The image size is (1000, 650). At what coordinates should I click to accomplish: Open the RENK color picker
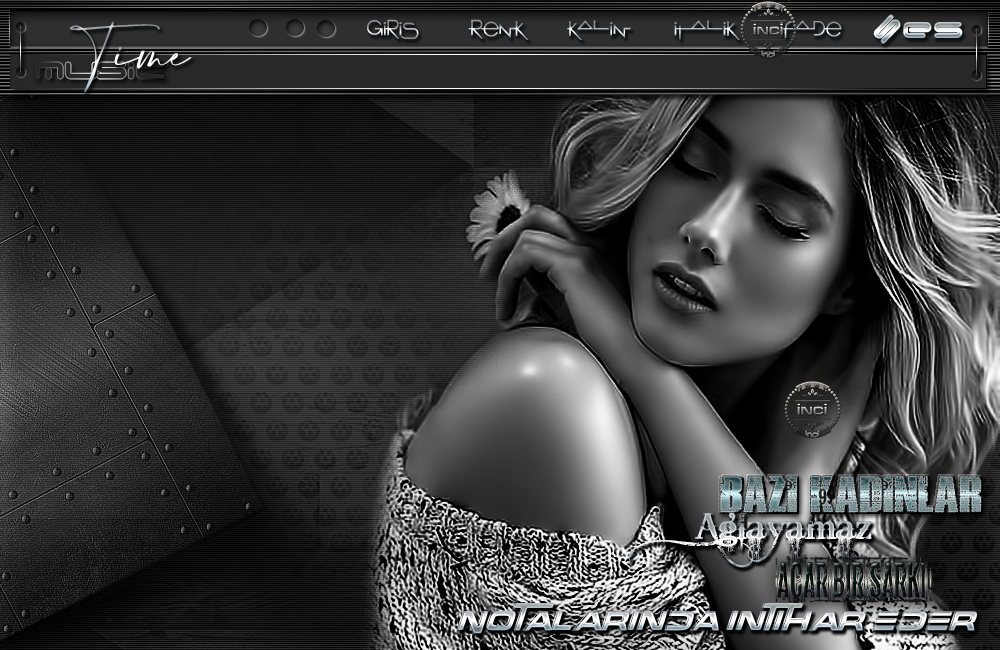pos(497,30)
